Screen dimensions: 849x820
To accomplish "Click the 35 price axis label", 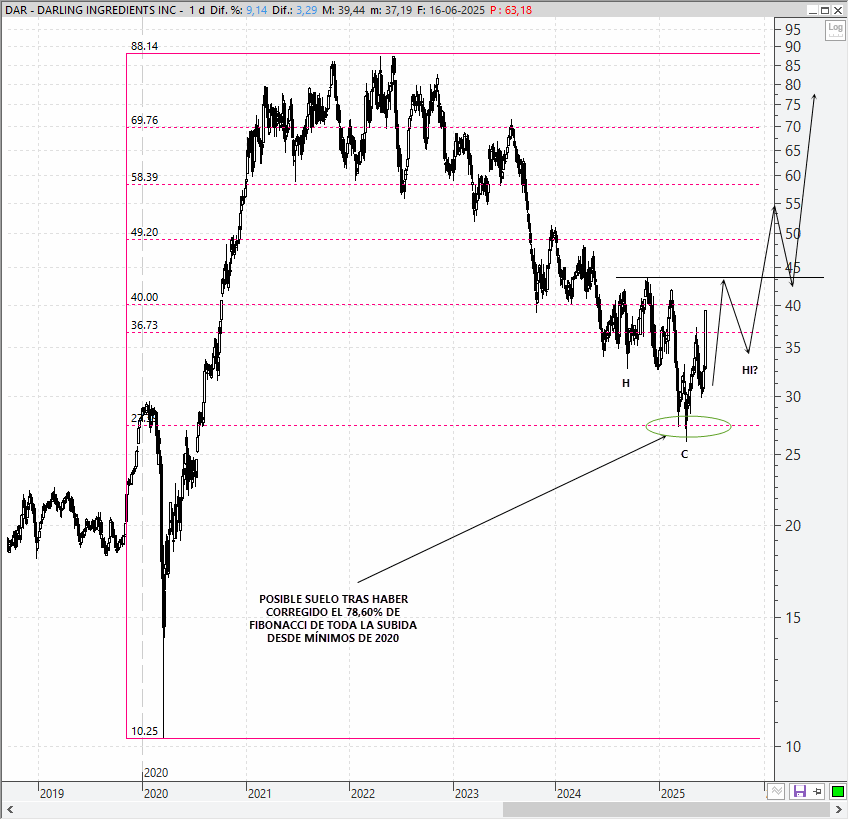I will (x=793, y=348).
